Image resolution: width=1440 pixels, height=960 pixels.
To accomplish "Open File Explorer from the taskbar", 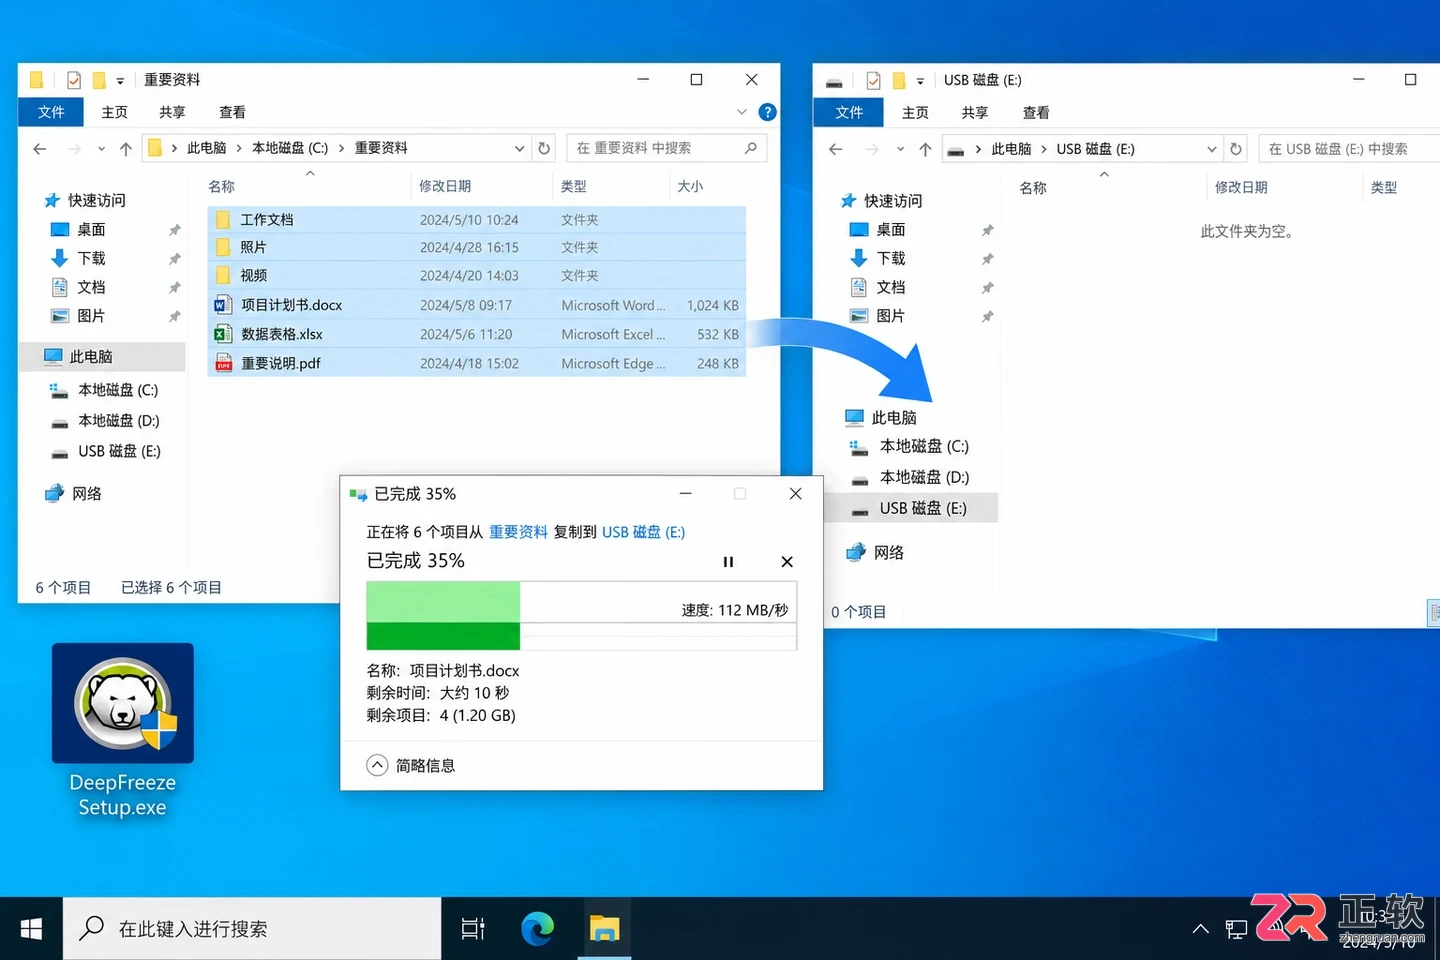I will [x=604, y=929].
